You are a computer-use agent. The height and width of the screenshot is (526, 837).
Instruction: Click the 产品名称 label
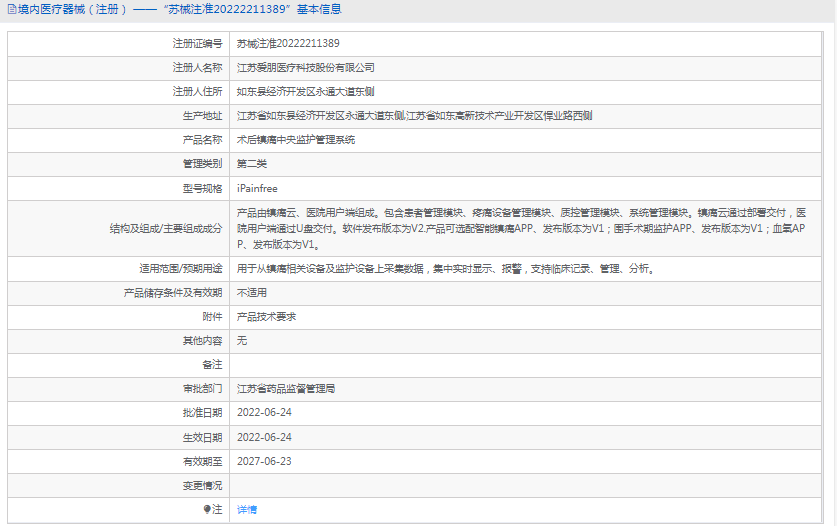tap(202, 140)
